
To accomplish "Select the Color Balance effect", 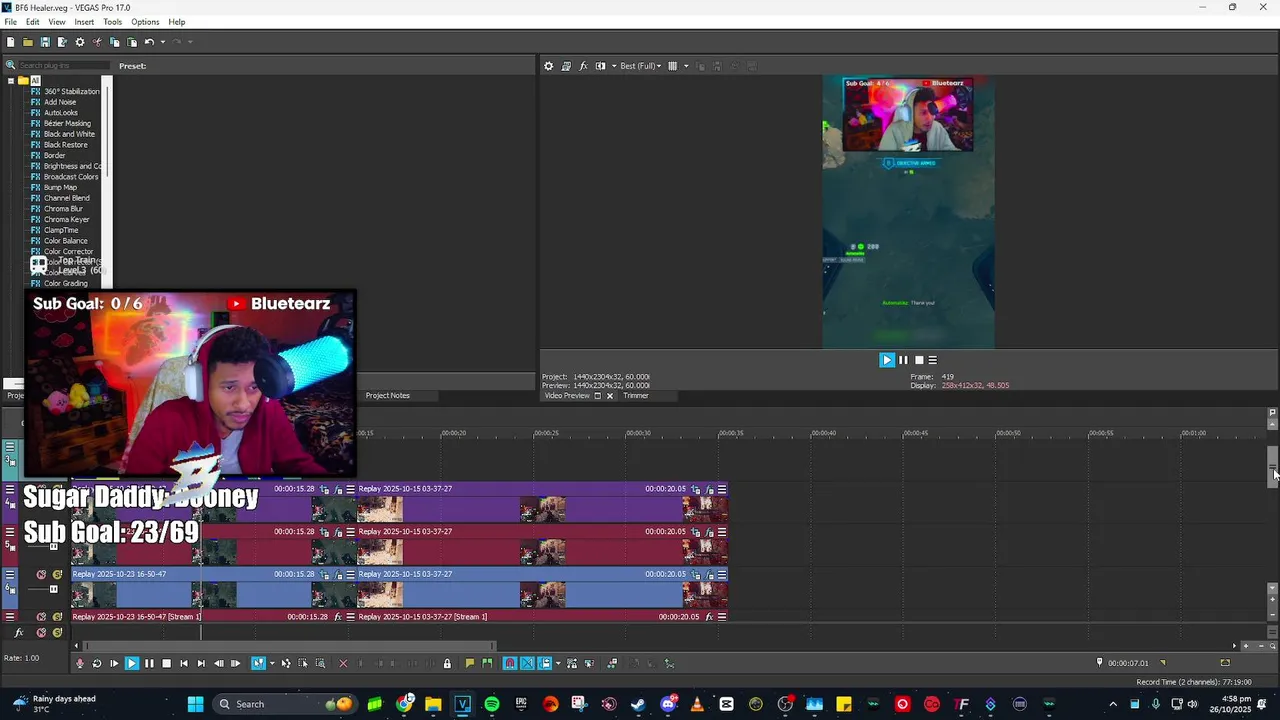I will pyautogui.click(x=66, y=241).
